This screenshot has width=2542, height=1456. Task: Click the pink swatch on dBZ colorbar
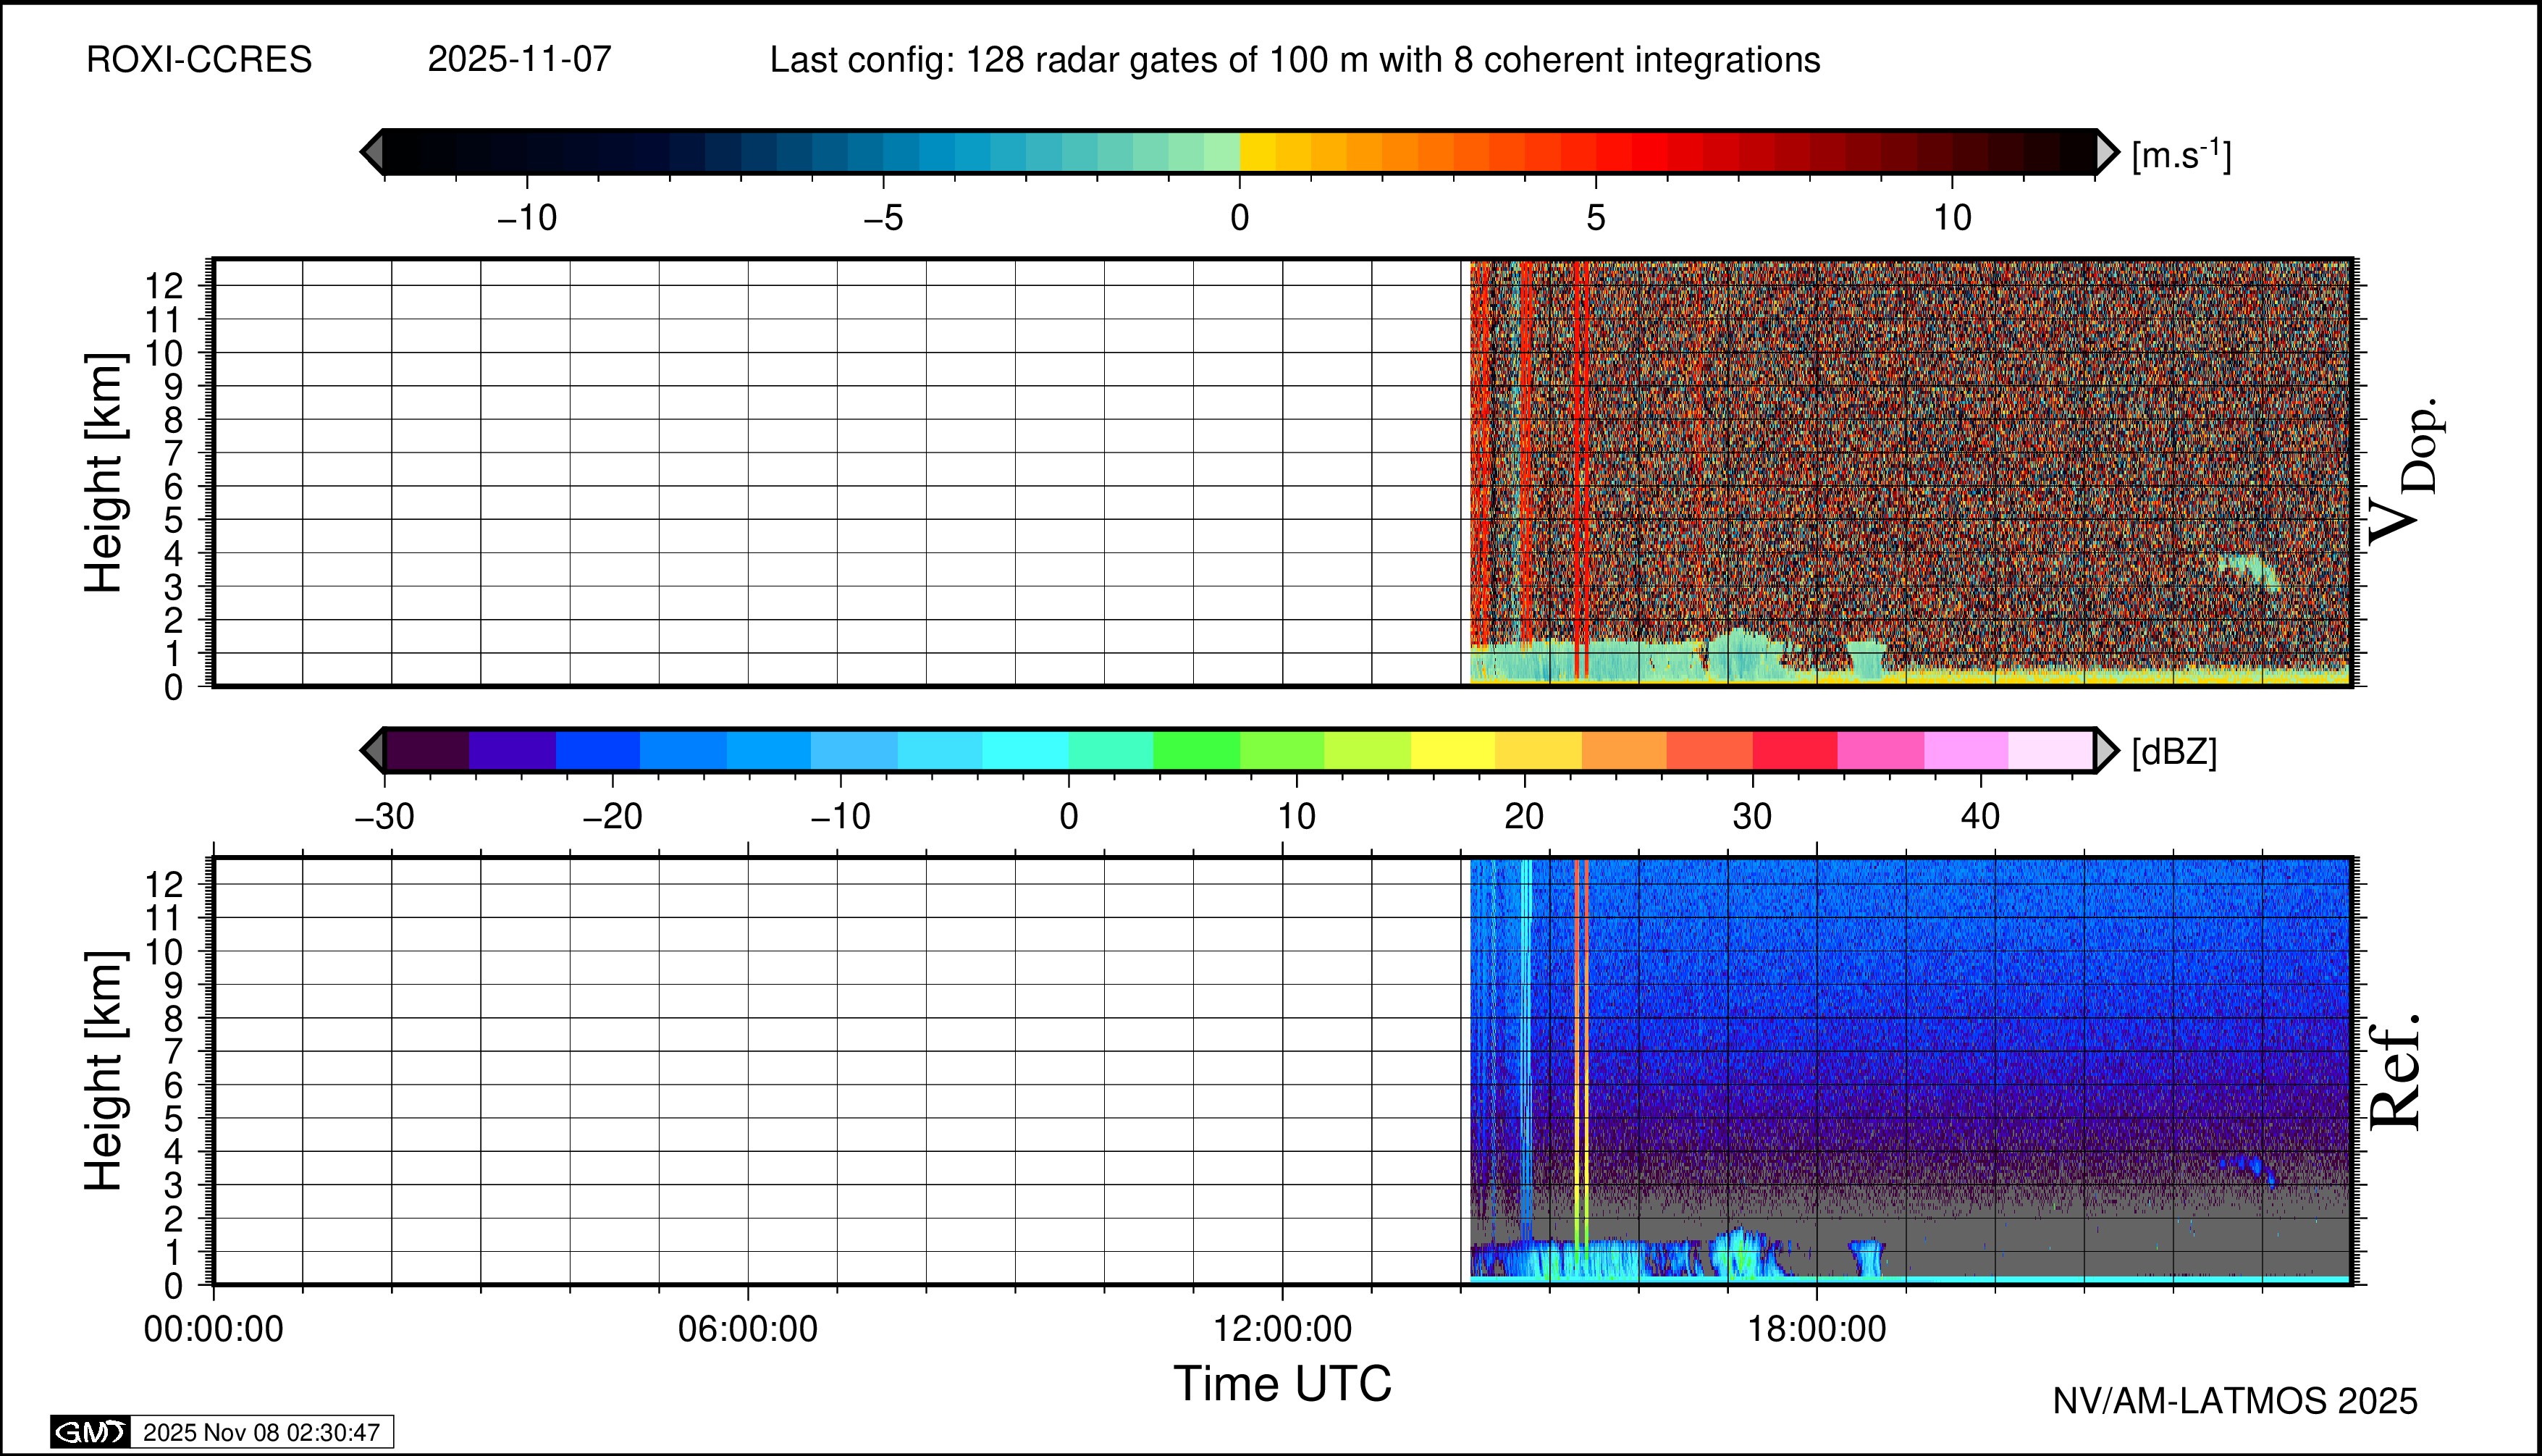tap(1880, 750)
